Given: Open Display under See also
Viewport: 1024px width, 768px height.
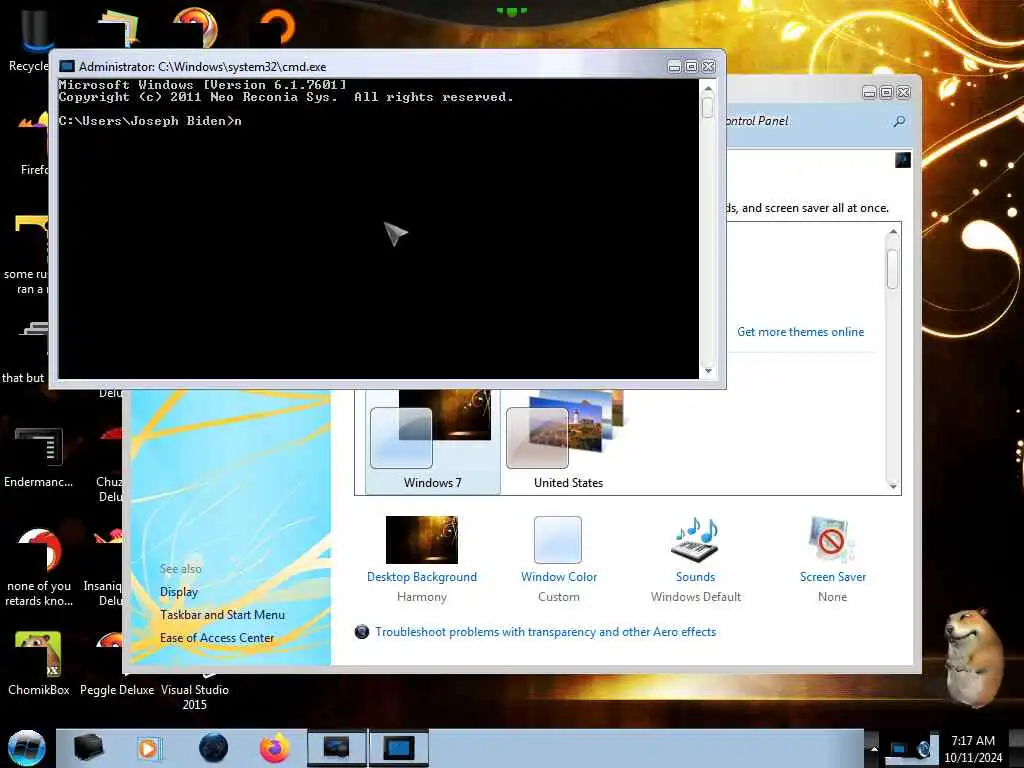Looking at the screenshot, I should [x=179, y=592].
